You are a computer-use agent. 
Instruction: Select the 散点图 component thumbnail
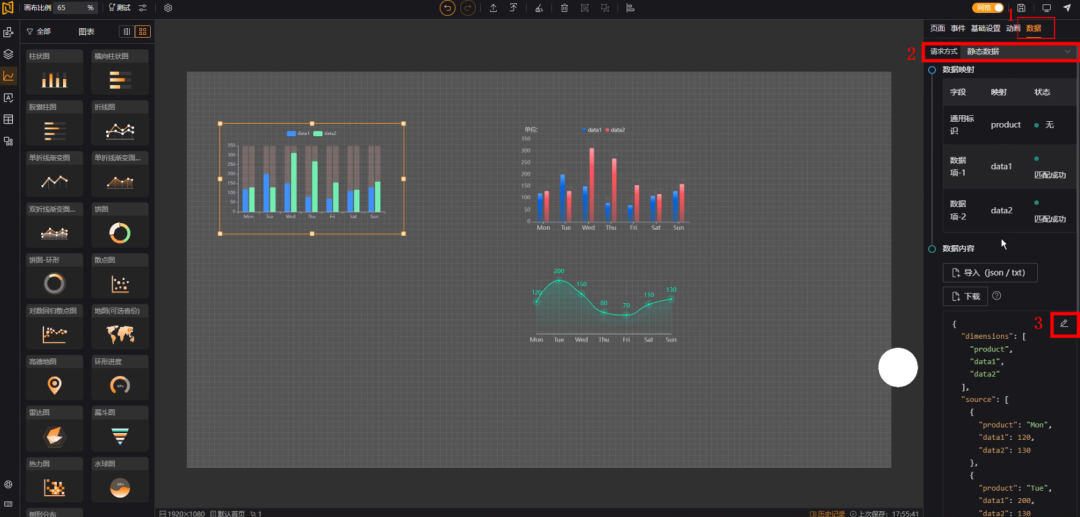coord(120,276)
